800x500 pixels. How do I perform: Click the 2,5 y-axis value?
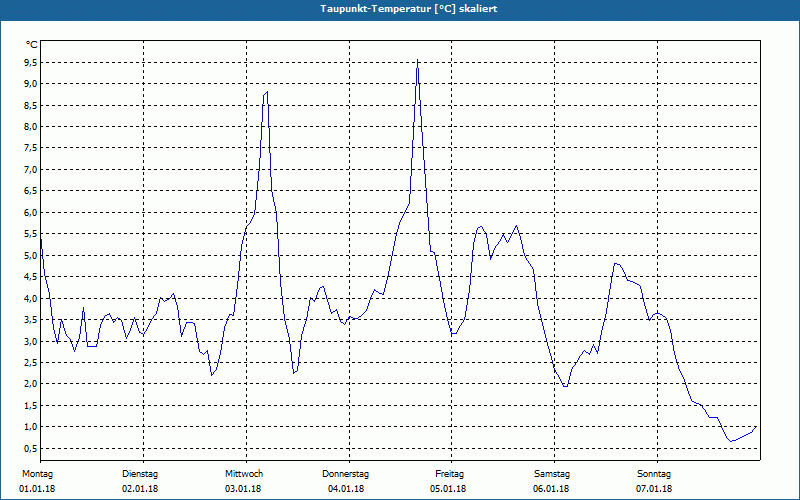click(31, 362)
